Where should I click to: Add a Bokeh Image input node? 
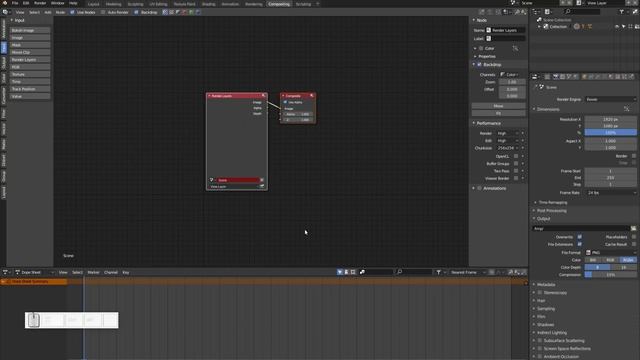[30, 30]
